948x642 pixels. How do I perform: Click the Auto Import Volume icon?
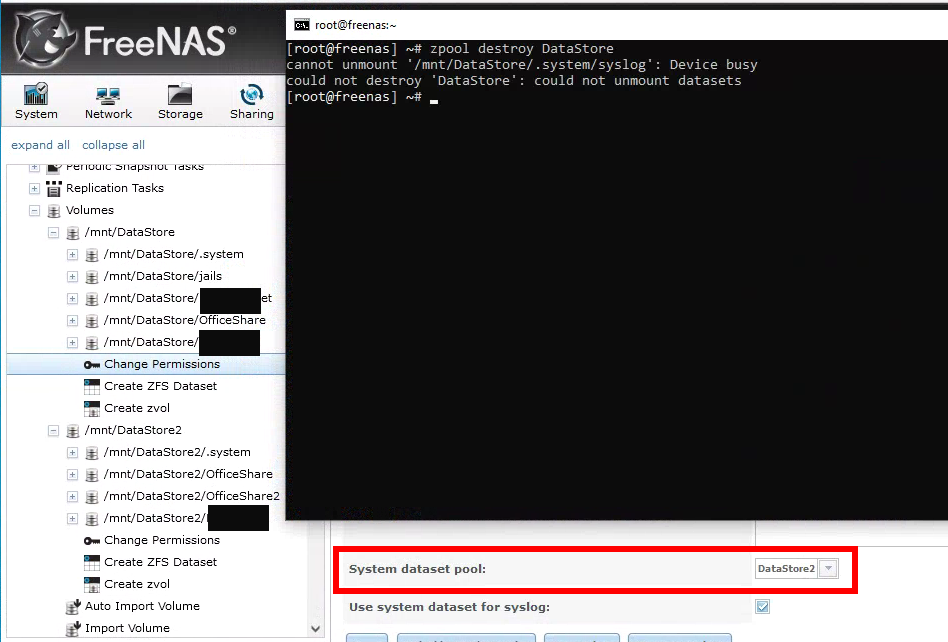(x=73, y=606)
